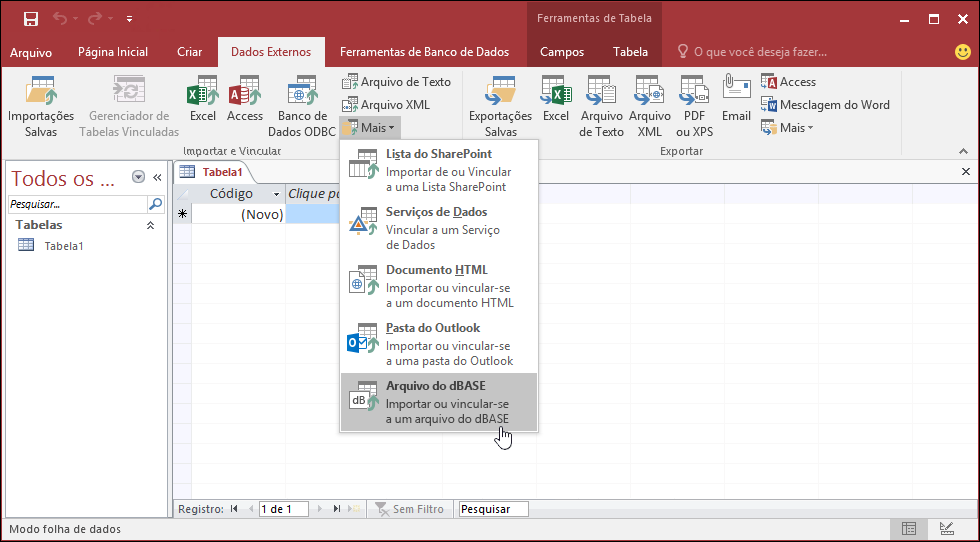Click the new record row selector asterisk
The image size is (980, 542).
(182, 214)
